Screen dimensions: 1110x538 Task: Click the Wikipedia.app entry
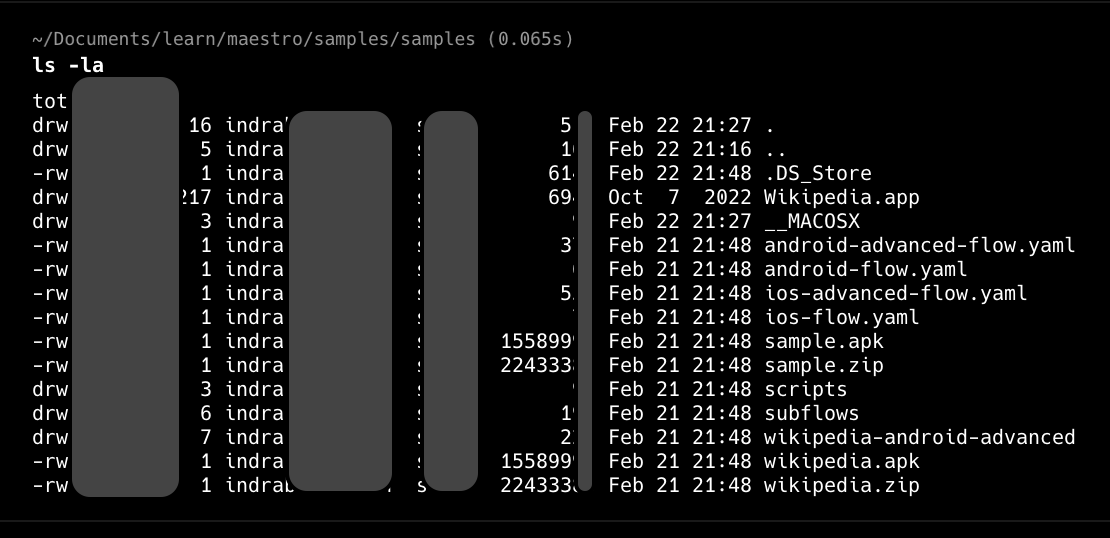[x=841, y=197]
